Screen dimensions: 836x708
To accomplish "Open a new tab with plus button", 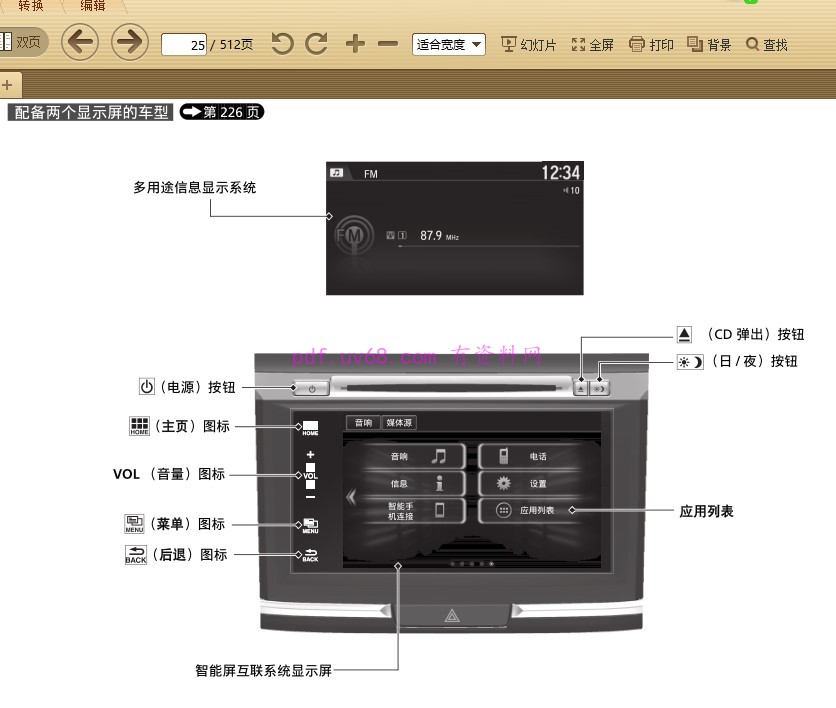I will click(7, 85).
